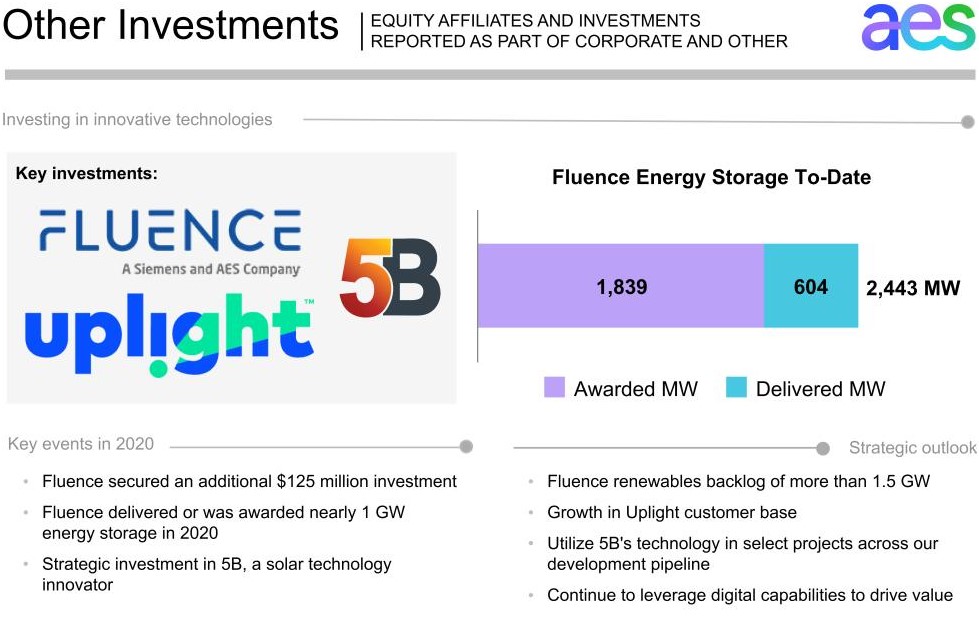Image resolution: width=979 pixels, height=623 pixels.
Task: Click the 'Investing in innovative technologies' heading
Action: click(137, 120)
